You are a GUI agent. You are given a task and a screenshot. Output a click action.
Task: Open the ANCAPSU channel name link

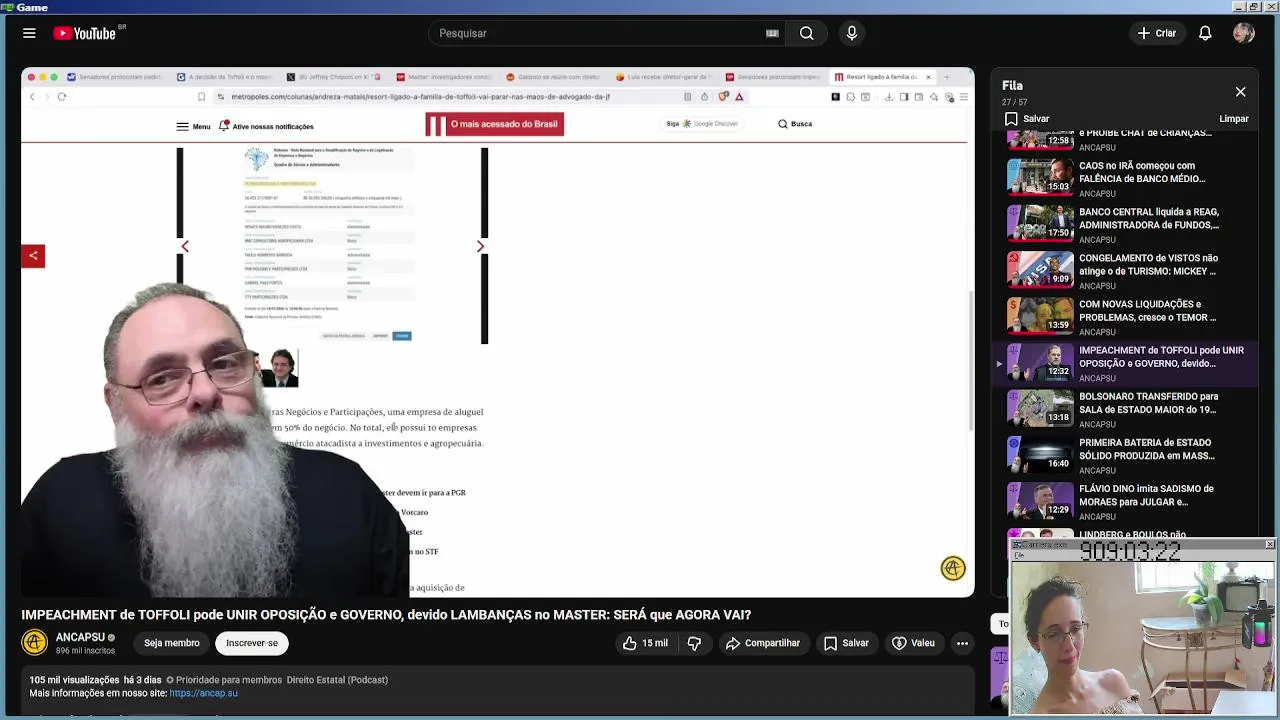point(80,637)
